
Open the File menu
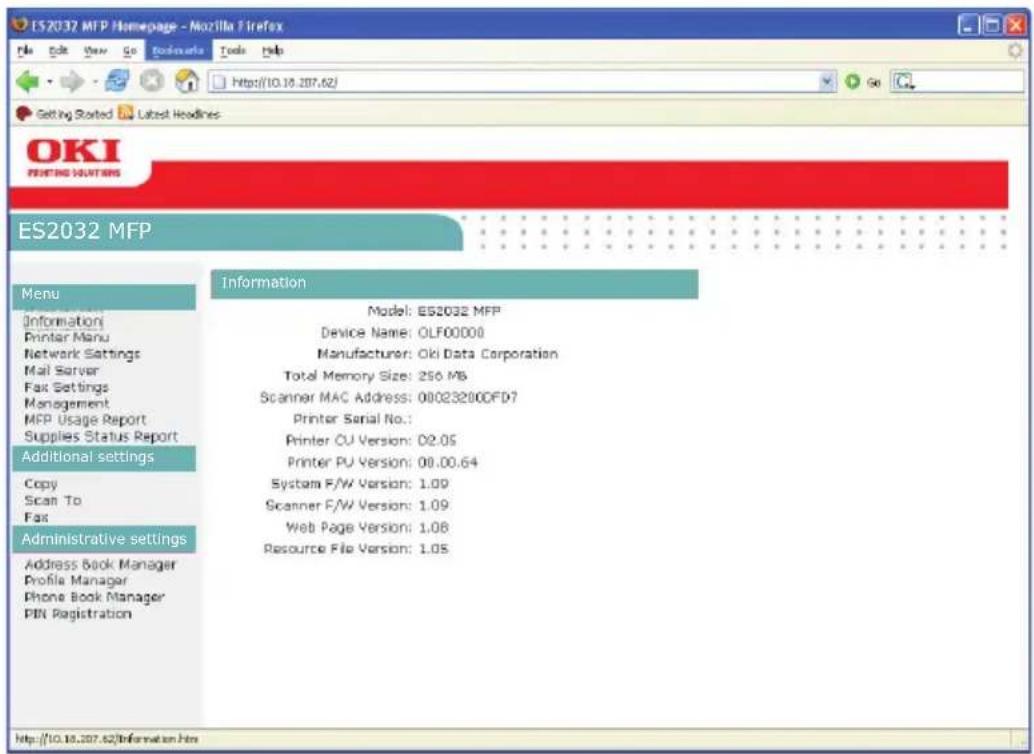25,50
